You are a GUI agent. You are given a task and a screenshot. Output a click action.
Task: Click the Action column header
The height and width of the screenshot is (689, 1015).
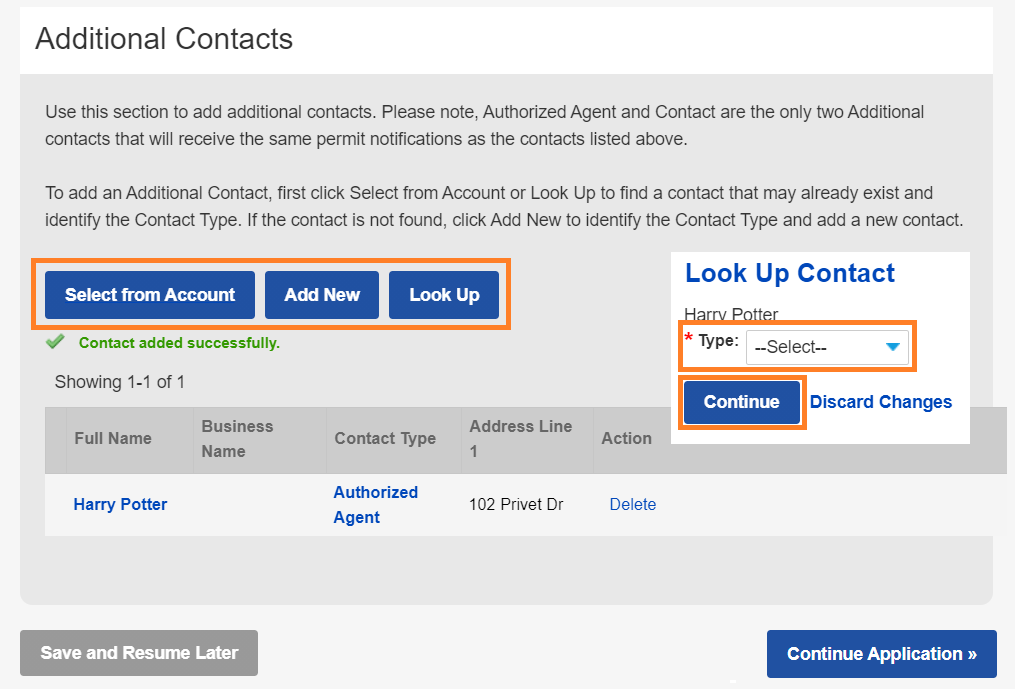point(626,438)
